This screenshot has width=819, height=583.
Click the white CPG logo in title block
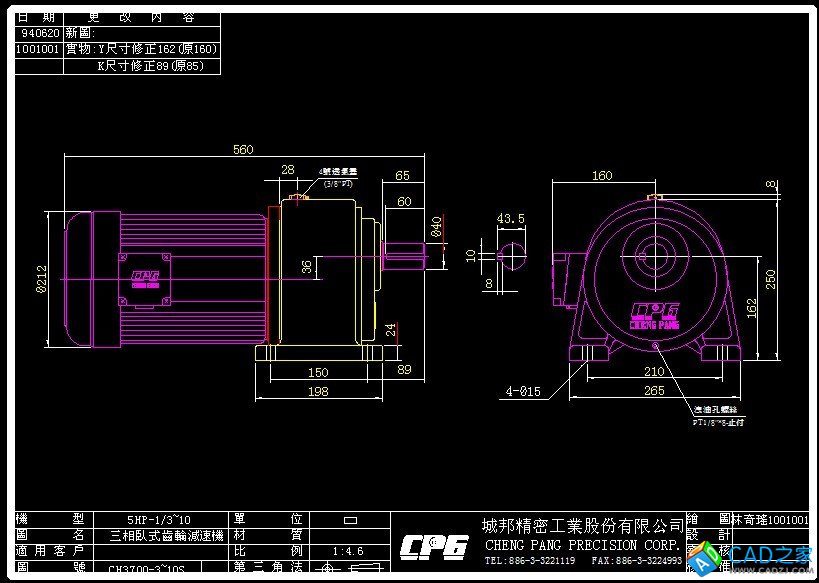tap(434, 546)
